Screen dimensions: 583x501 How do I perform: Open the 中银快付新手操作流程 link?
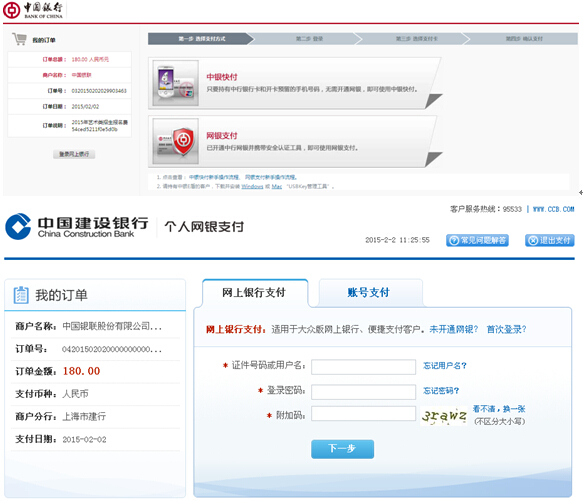[x=214, y=177]
